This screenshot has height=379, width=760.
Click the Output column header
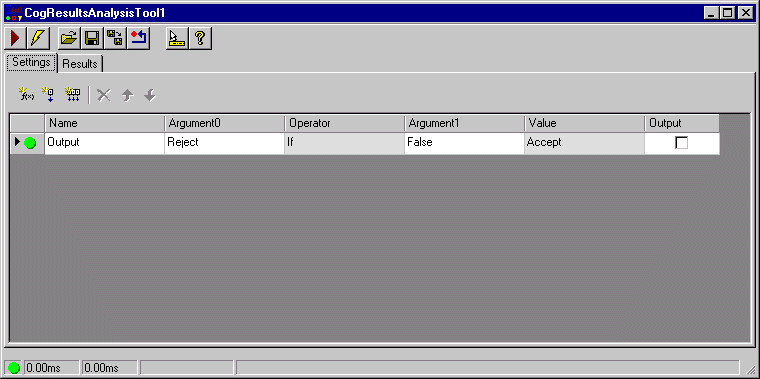pos(682,123)
